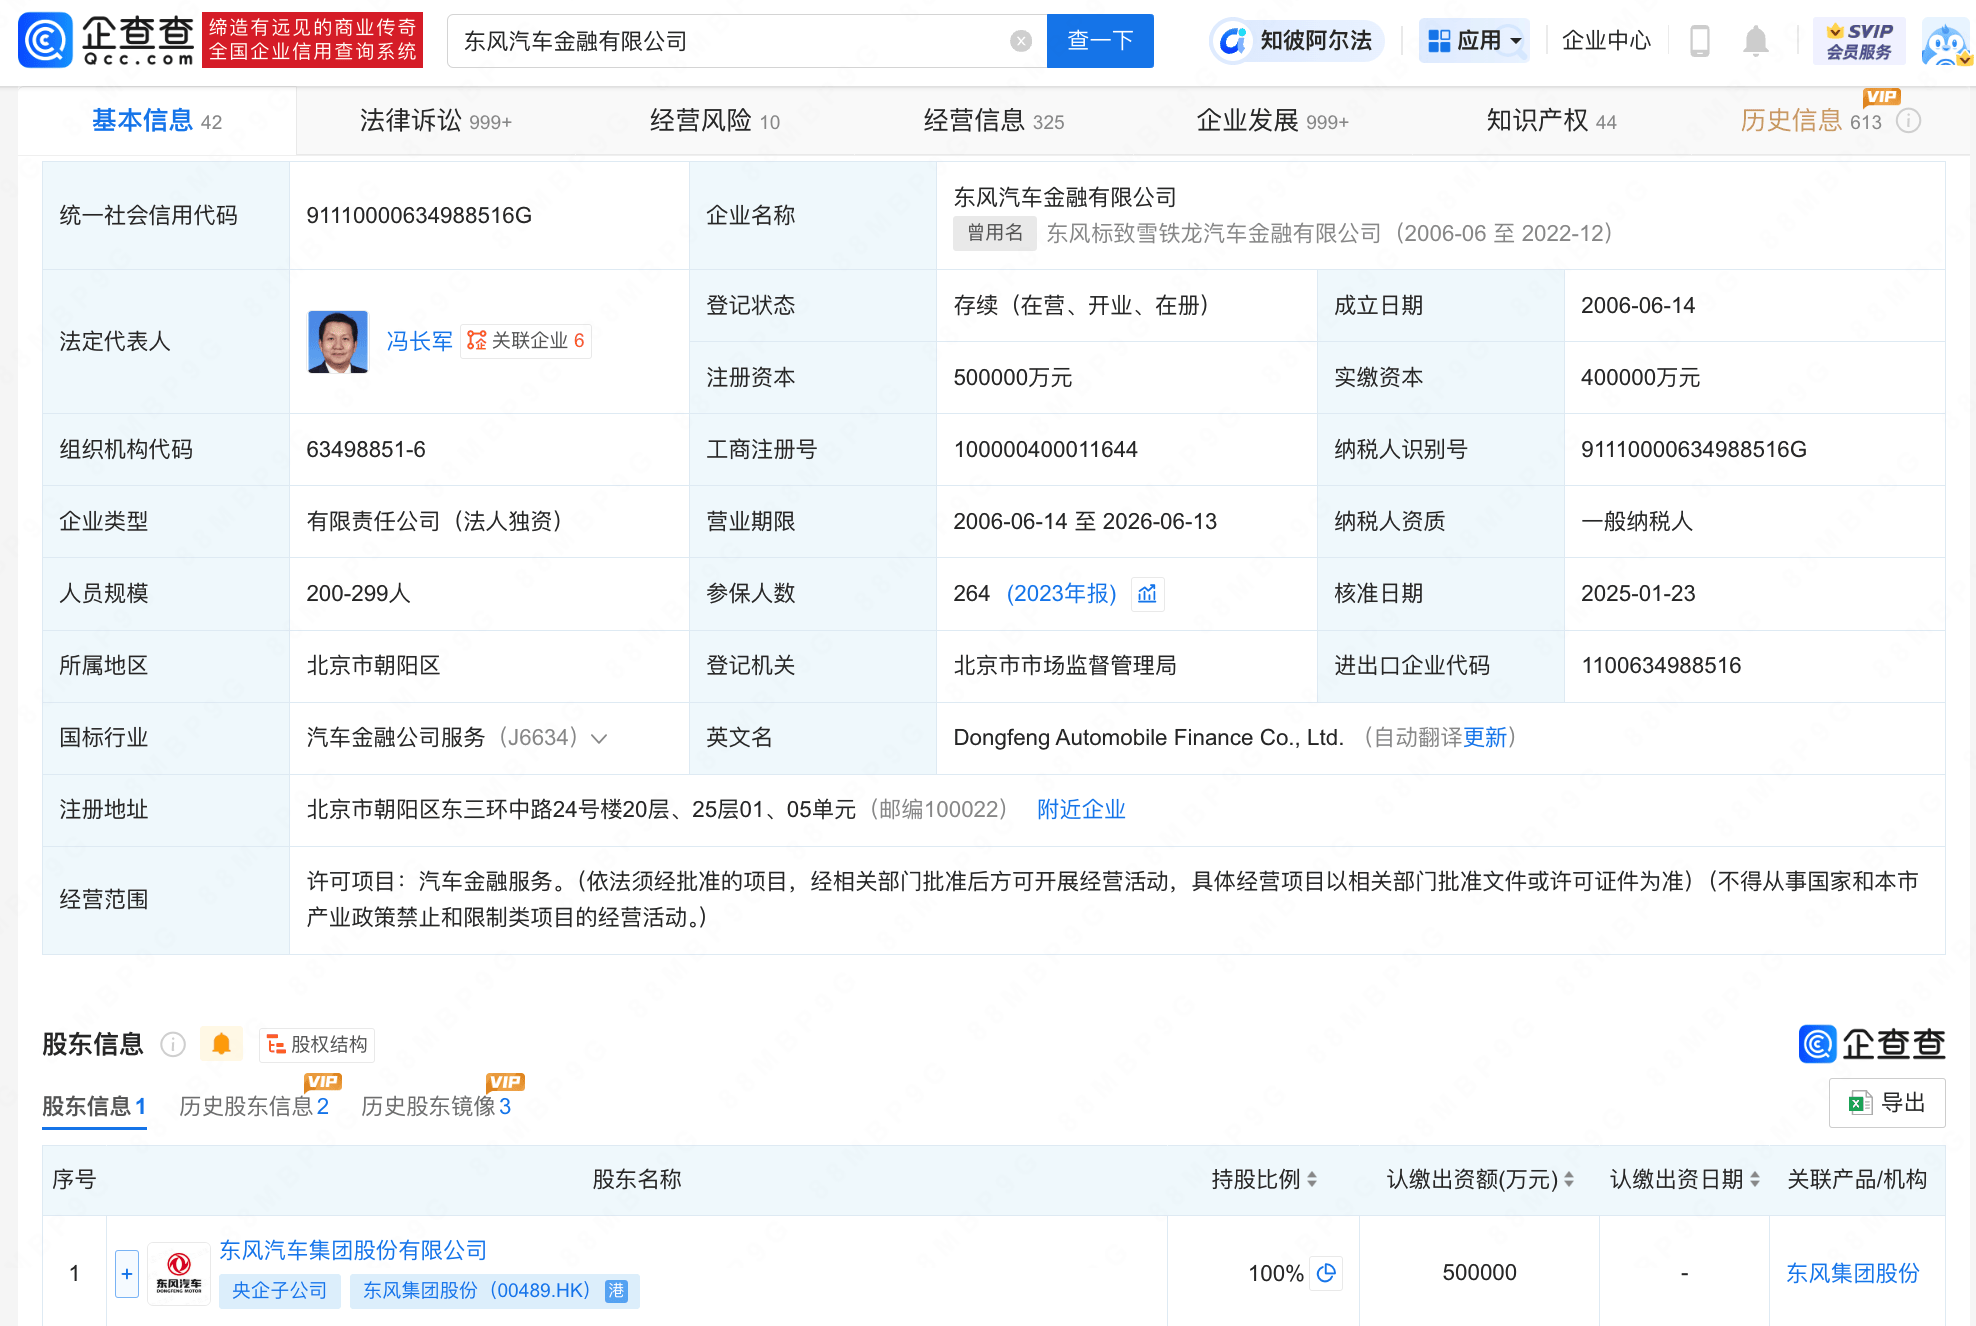Expand 国标行业 industry chevron
The image size is (1976, 1326).
(x=599, y=738)
